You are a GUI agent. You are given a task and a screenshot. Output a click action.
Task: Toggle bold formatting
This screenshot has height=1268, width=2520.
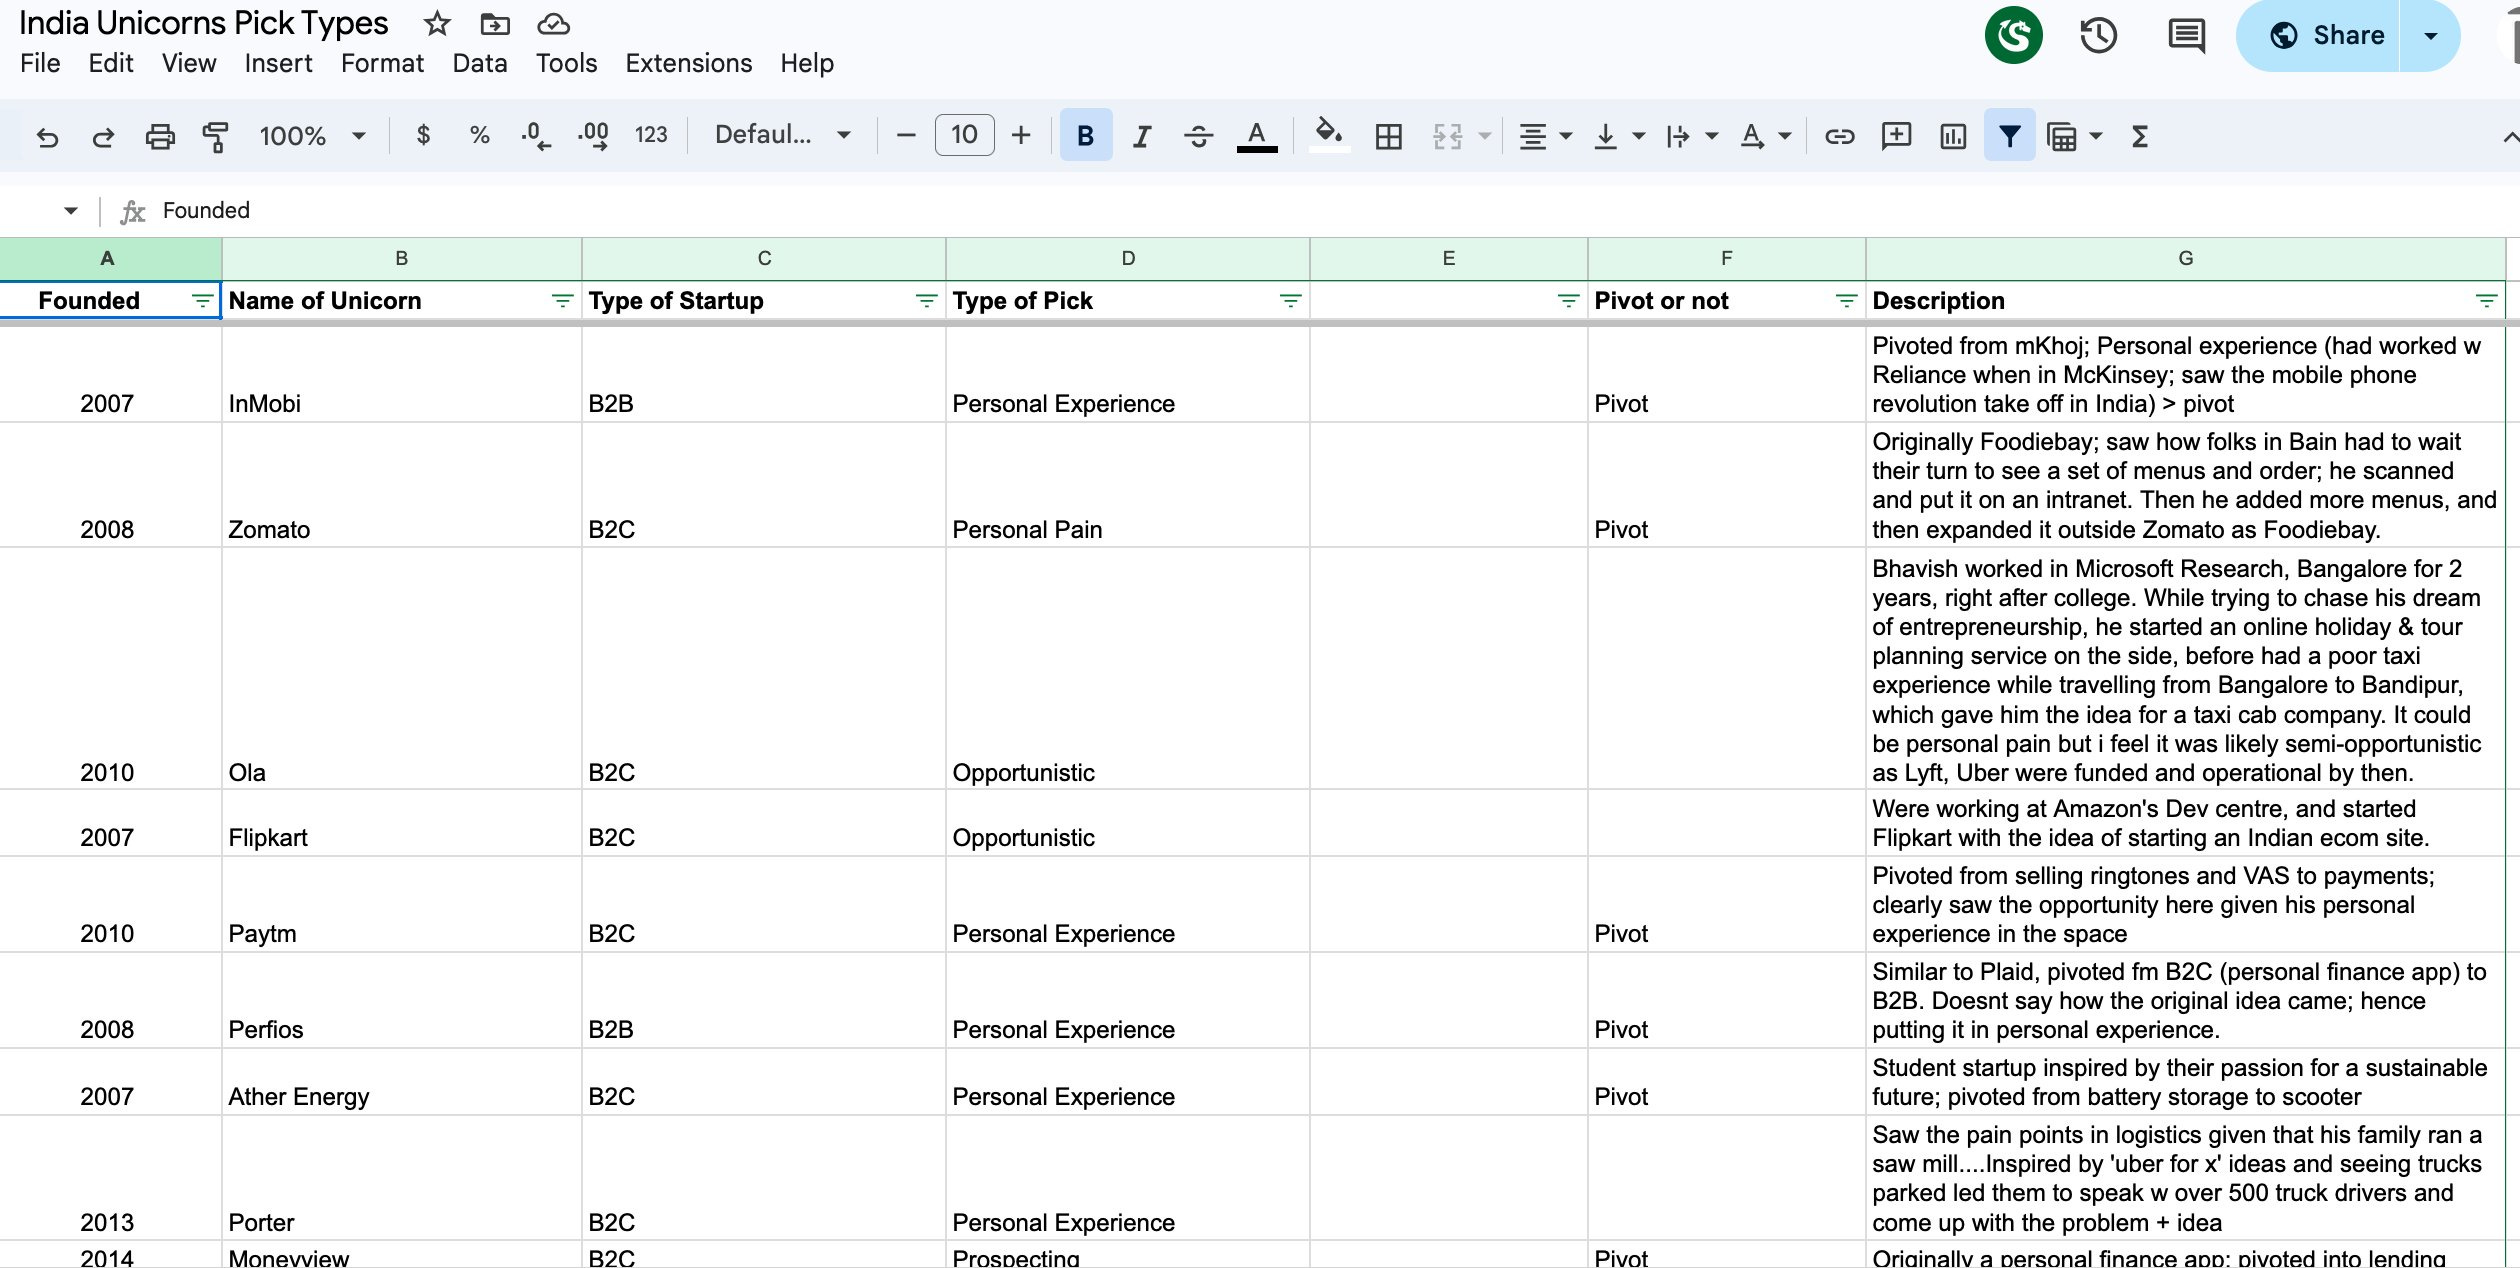click(x=1085, y=136)
